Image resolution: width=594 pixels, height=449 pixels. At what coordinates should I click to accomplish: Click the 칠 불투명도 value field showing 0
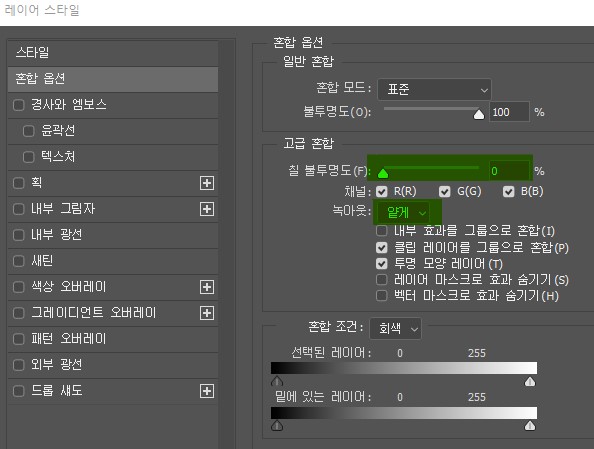click(509, 171)
